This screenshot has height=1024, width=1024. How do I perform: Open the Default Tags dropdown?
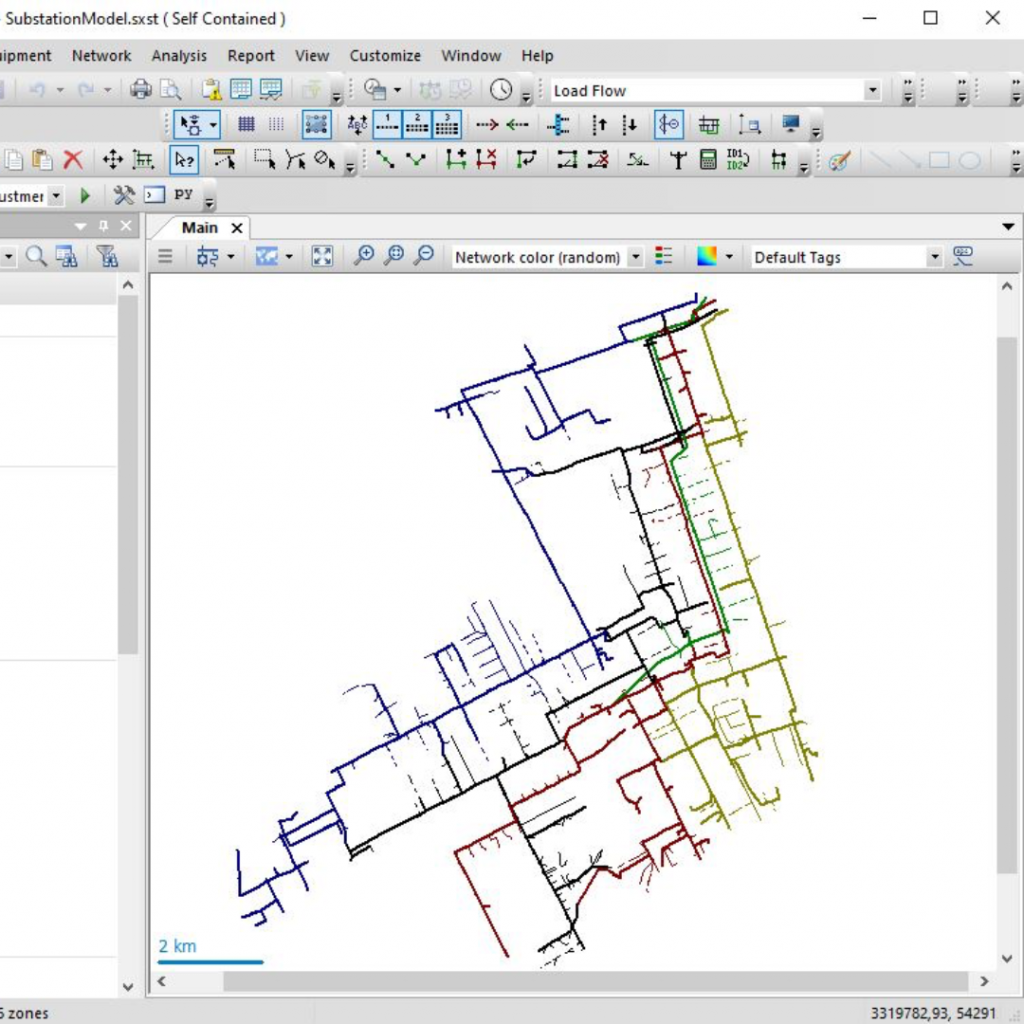click(933, 256)
